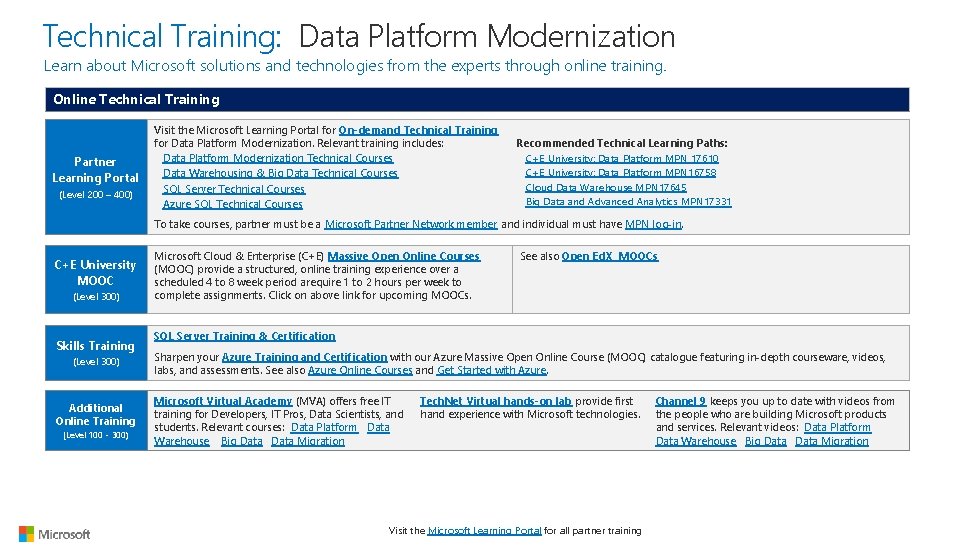Open the Microsoft Virtual Academy link
This screenshot has width=979, height=551.
[x=223, y=401]
